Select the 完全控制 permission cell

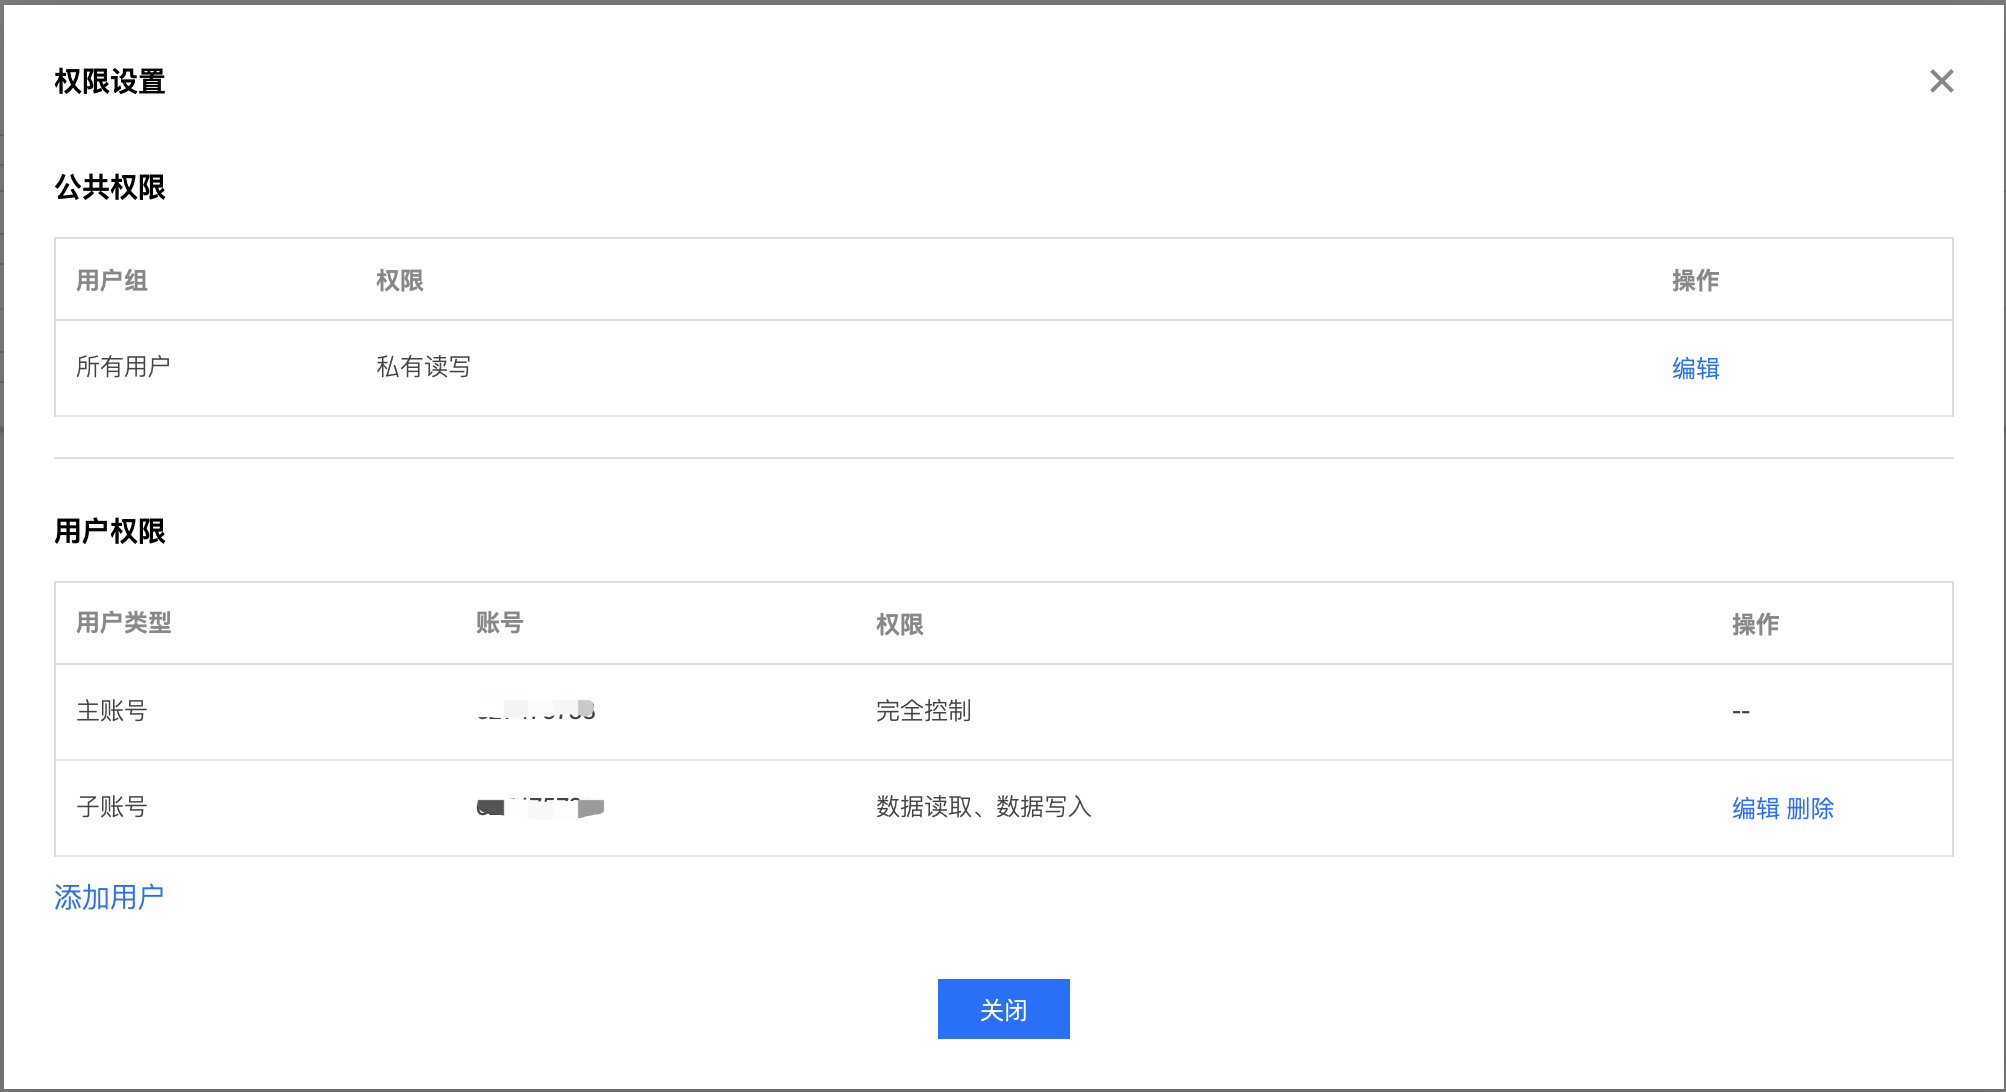(923, 711)
